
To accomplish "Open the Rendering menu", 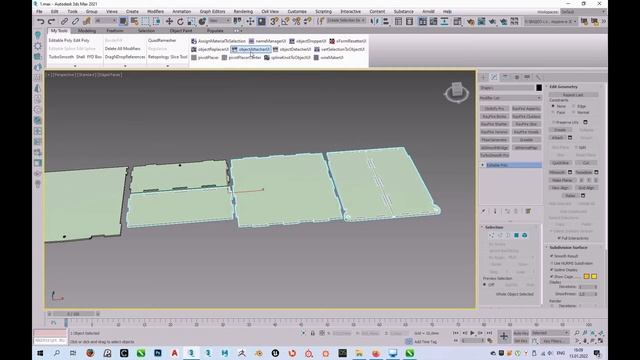I will (243, 11).
